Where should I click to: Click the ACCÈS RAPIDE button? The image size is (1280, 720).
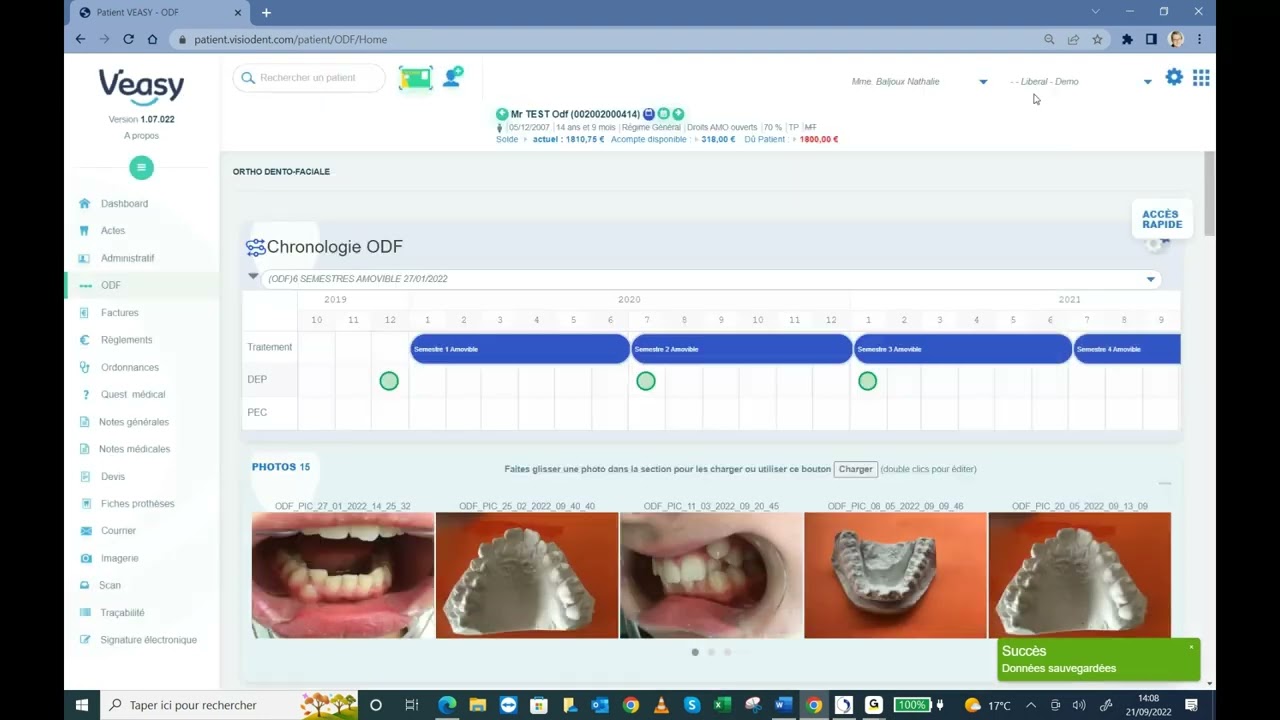tap(1162, 219)
